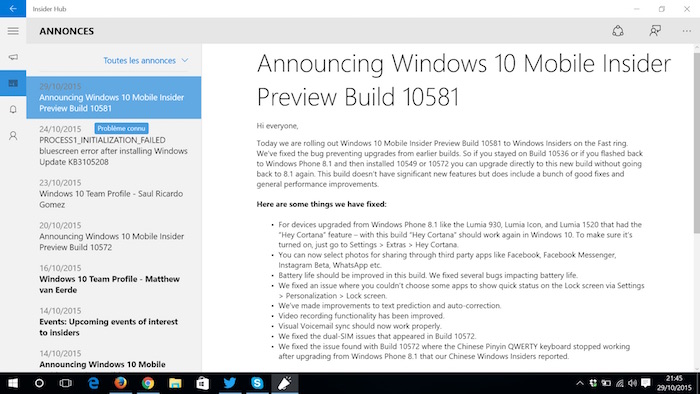Open announcement for Preview Build 10572
Image resolution: width=700 pixels, height=394 pixels.
pyautogui.click(x=114, y=236)
